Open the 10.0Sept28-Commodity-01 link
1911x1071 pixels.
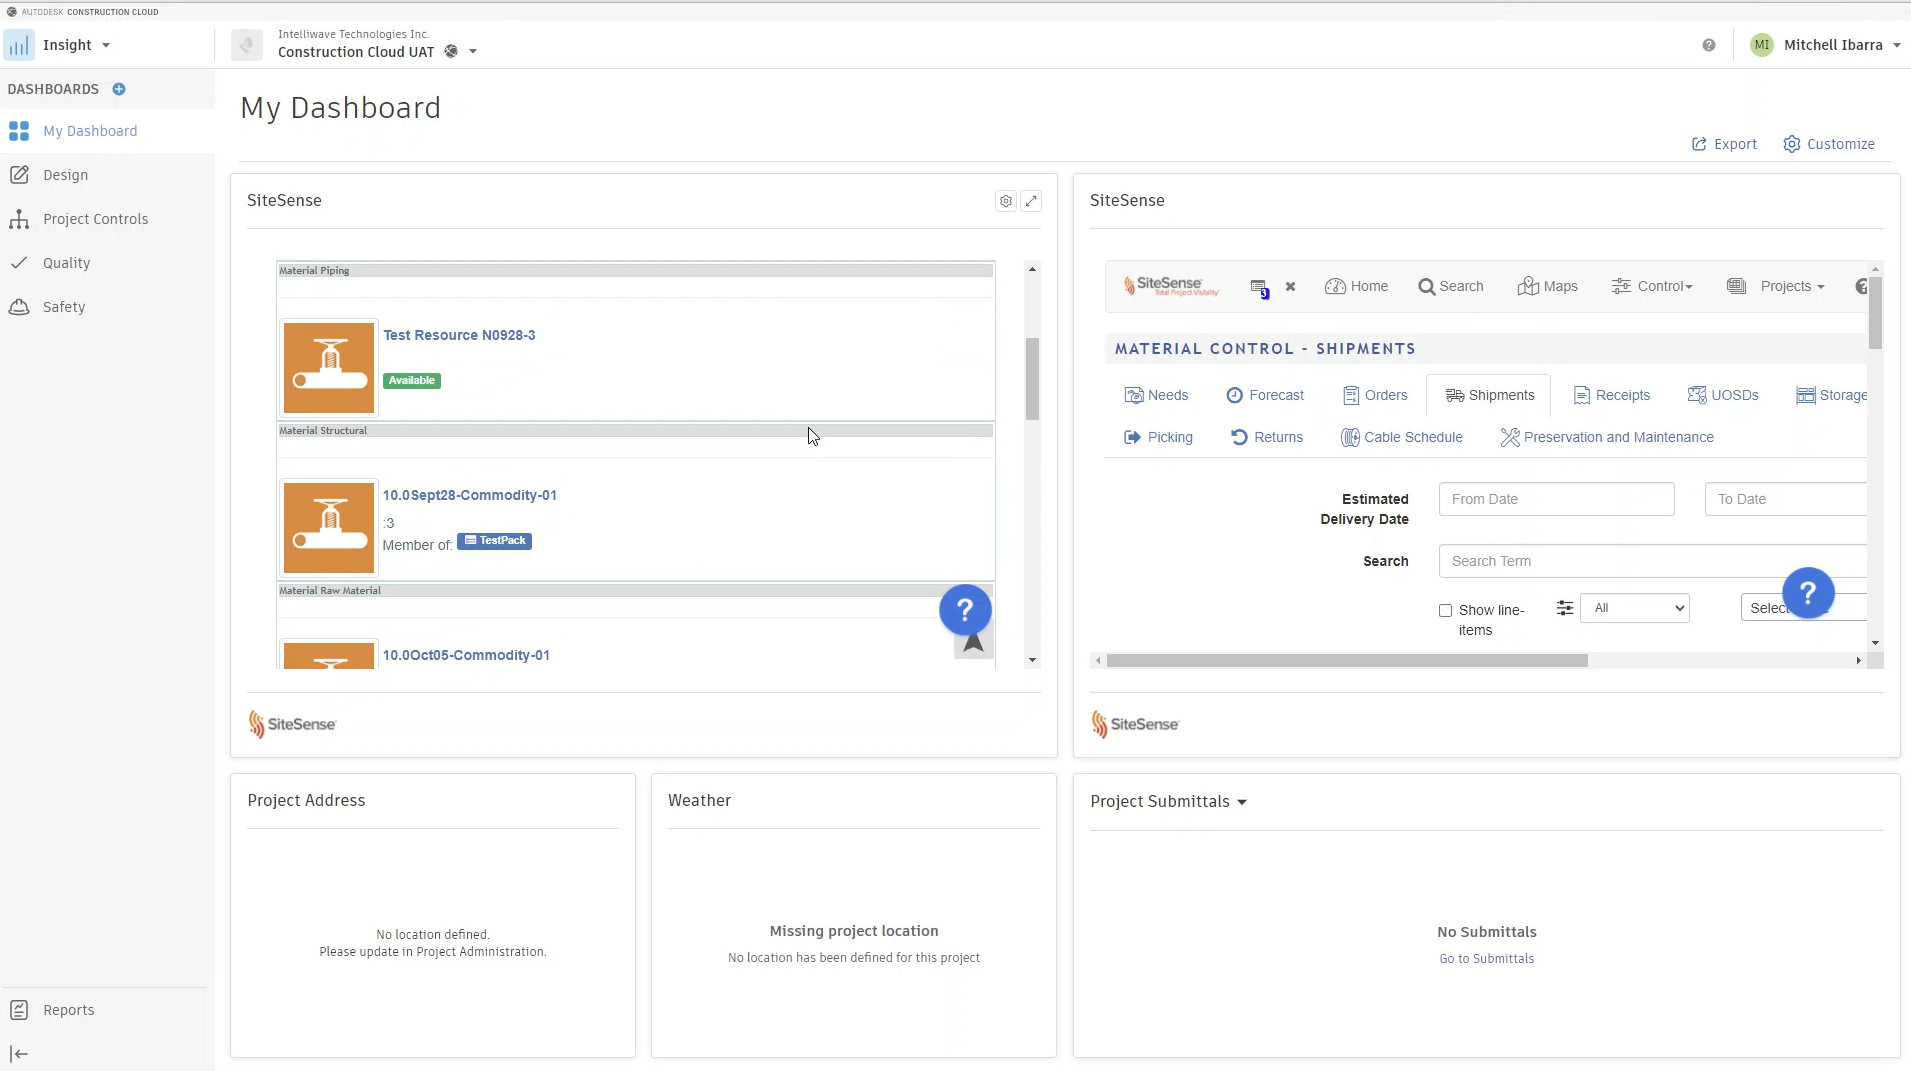(470, 495)
